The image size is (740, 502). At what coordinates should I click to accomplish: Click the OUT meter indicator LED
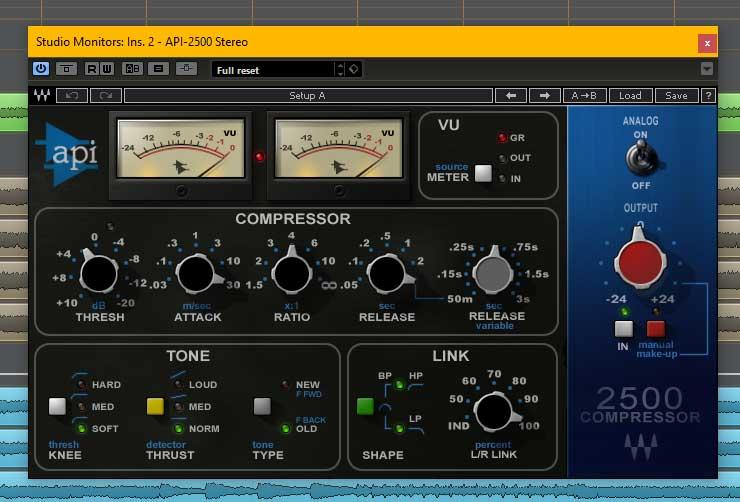coord(503,159)
